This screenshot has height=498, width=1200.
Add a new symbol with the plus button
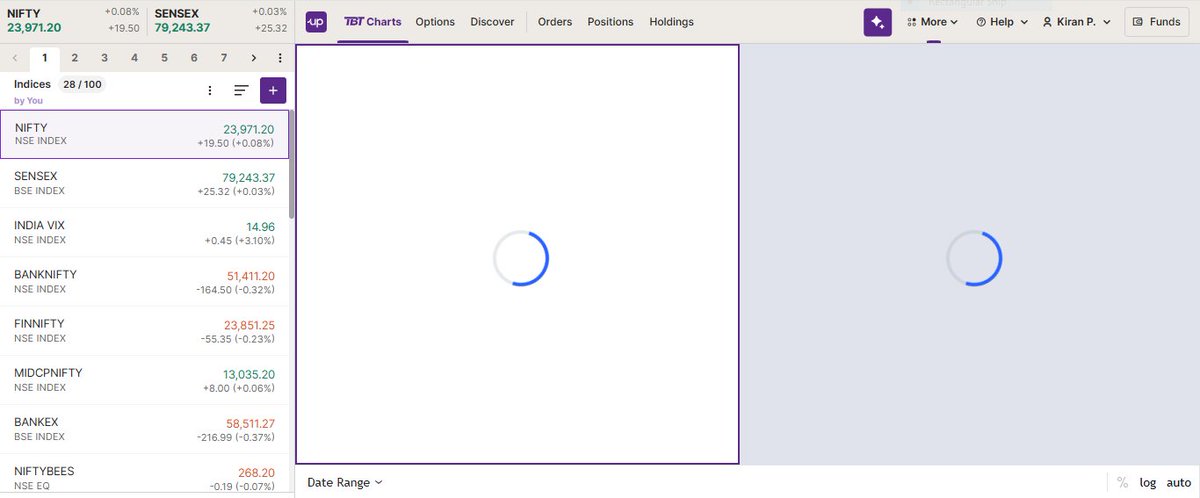click(x=273, y=90)
